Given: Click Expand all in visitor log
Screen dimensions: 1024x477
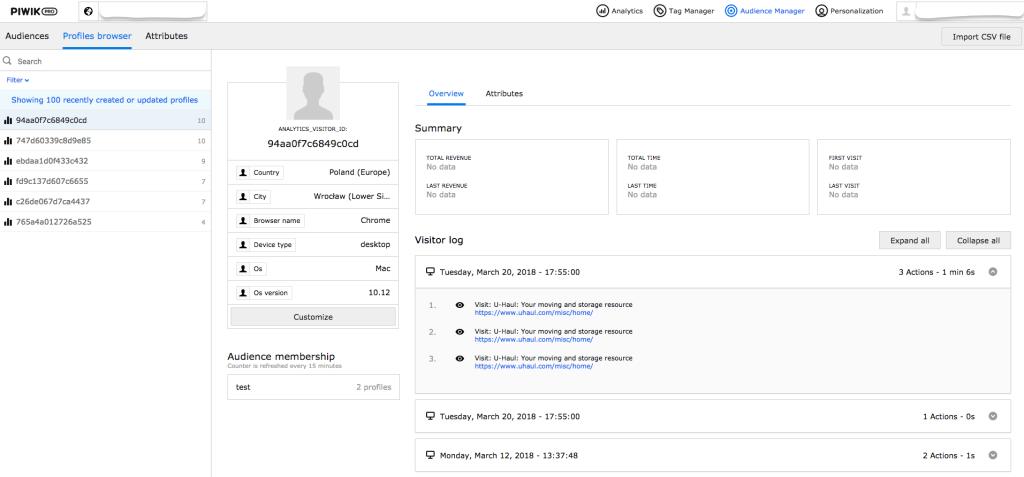Looking at the screenshot, I should 910,240.
